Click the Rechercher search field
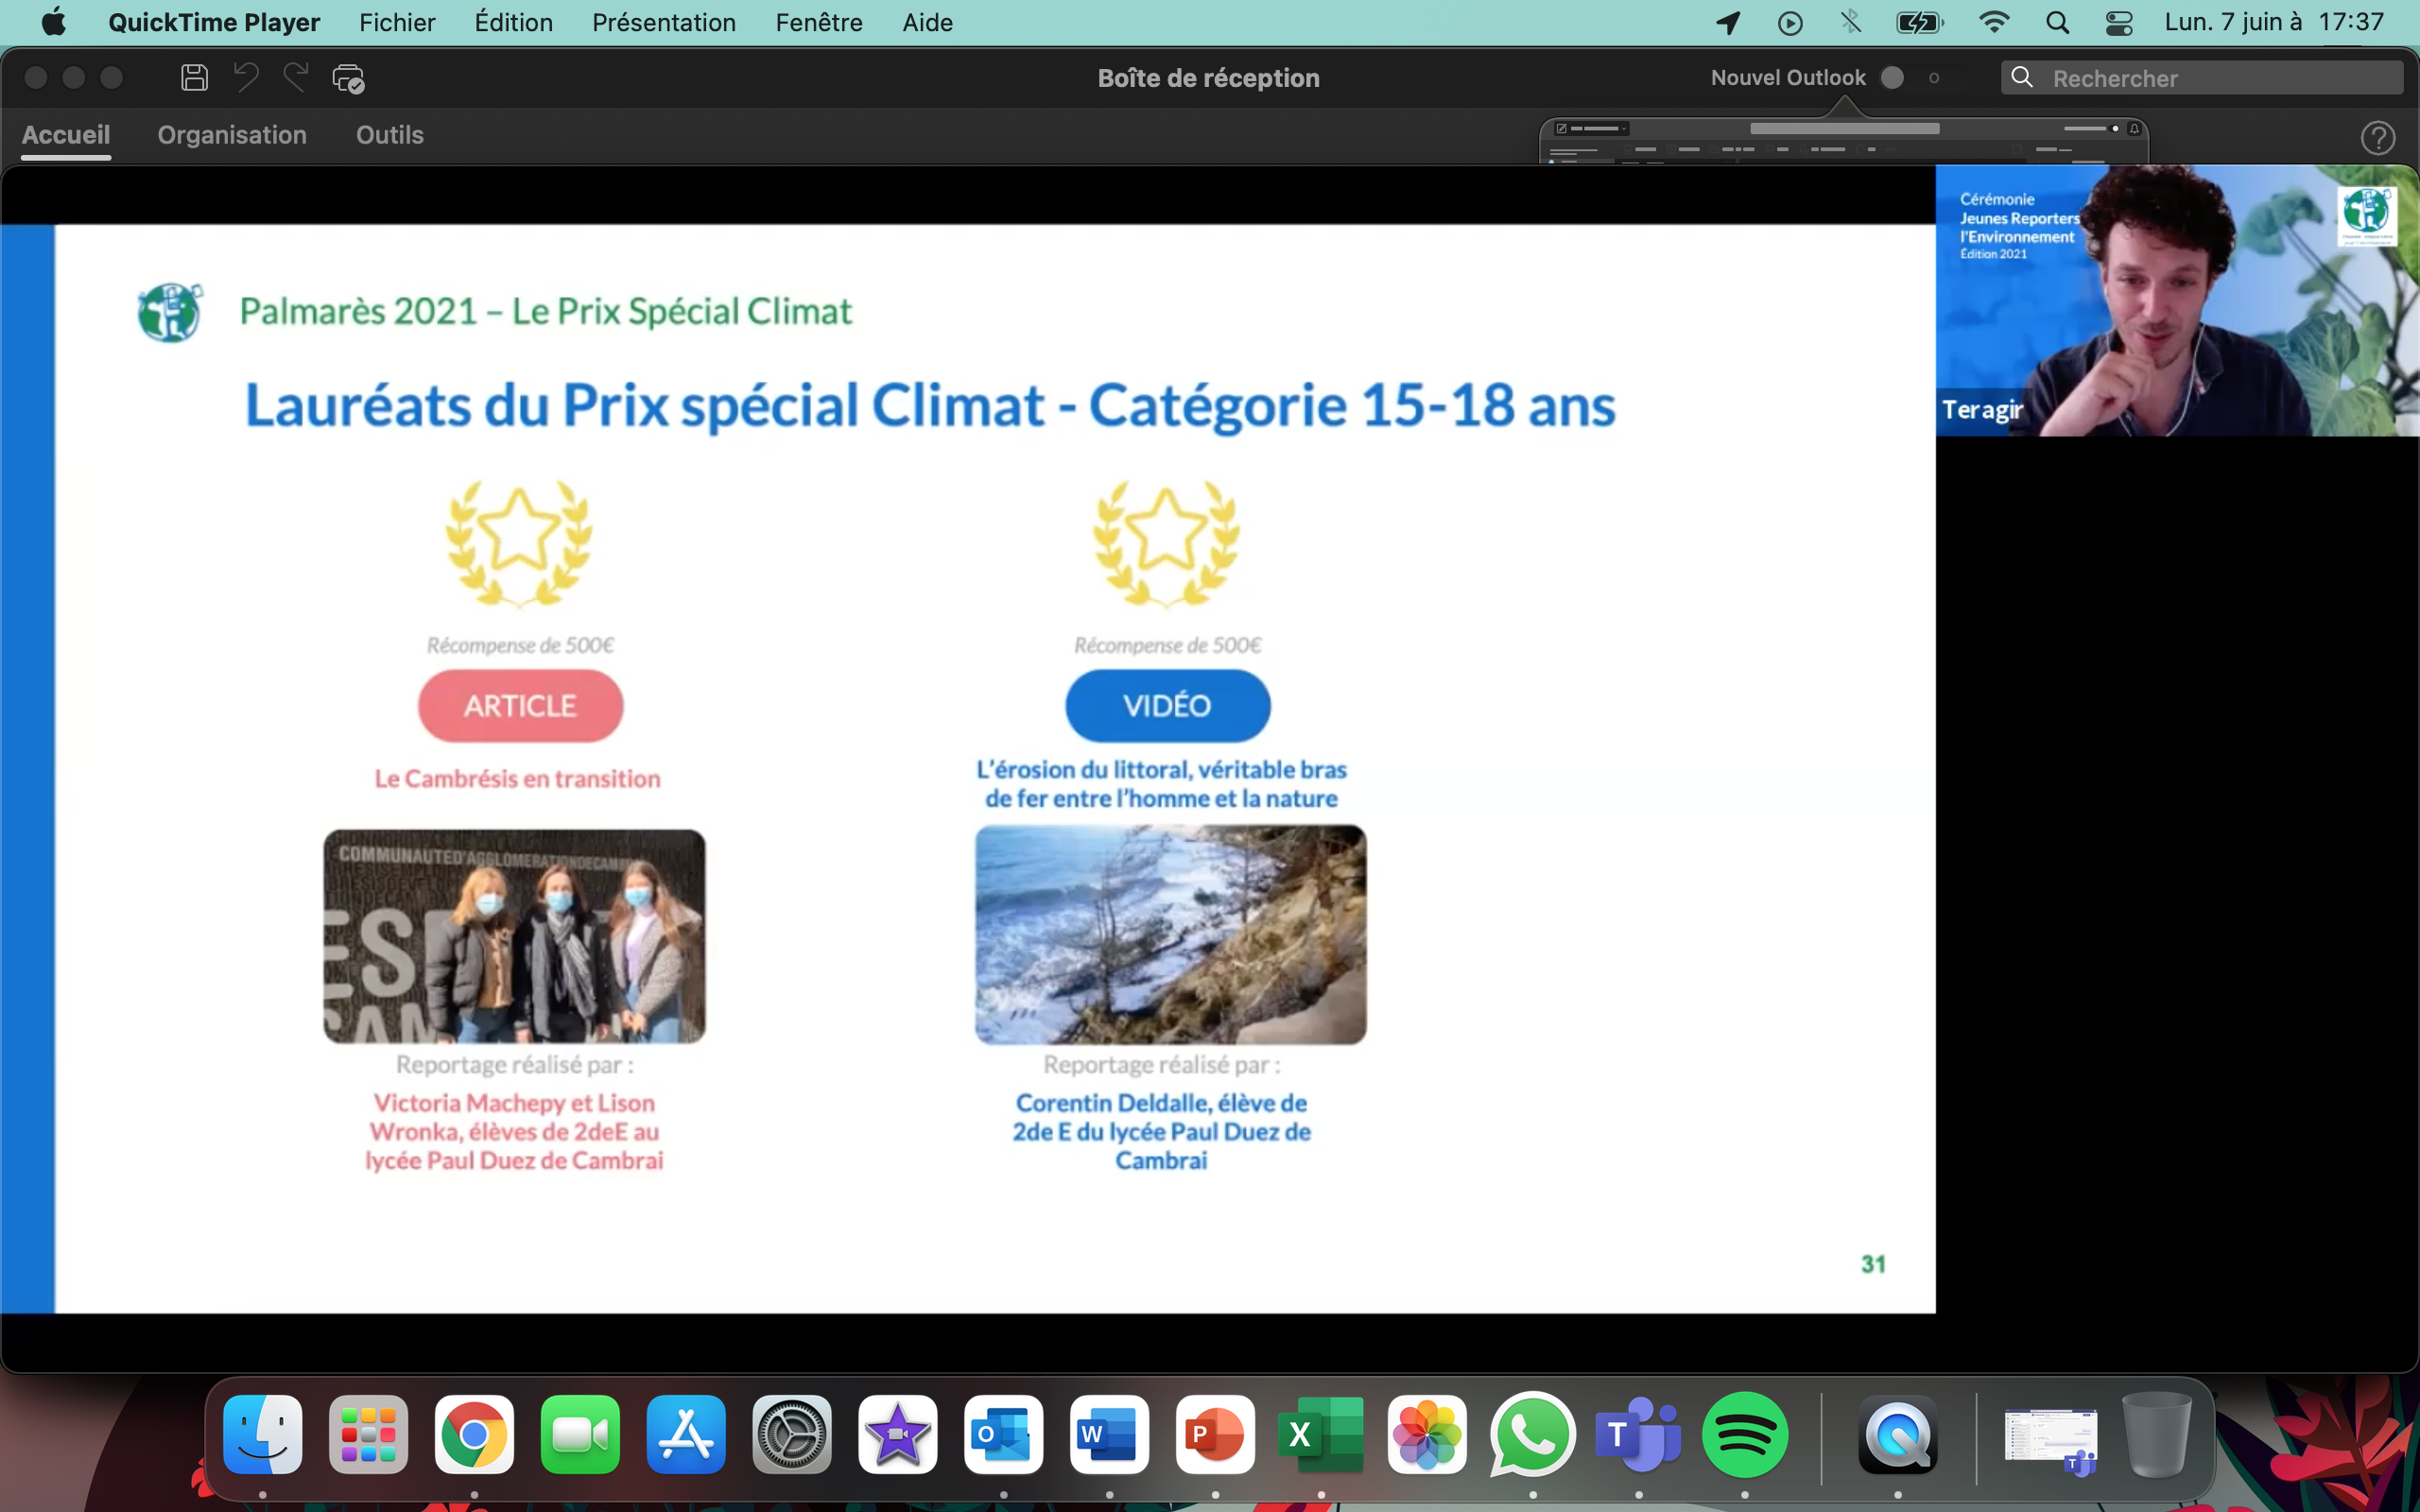This screenshot has width=2420, height=1512. click(2201, 78)
